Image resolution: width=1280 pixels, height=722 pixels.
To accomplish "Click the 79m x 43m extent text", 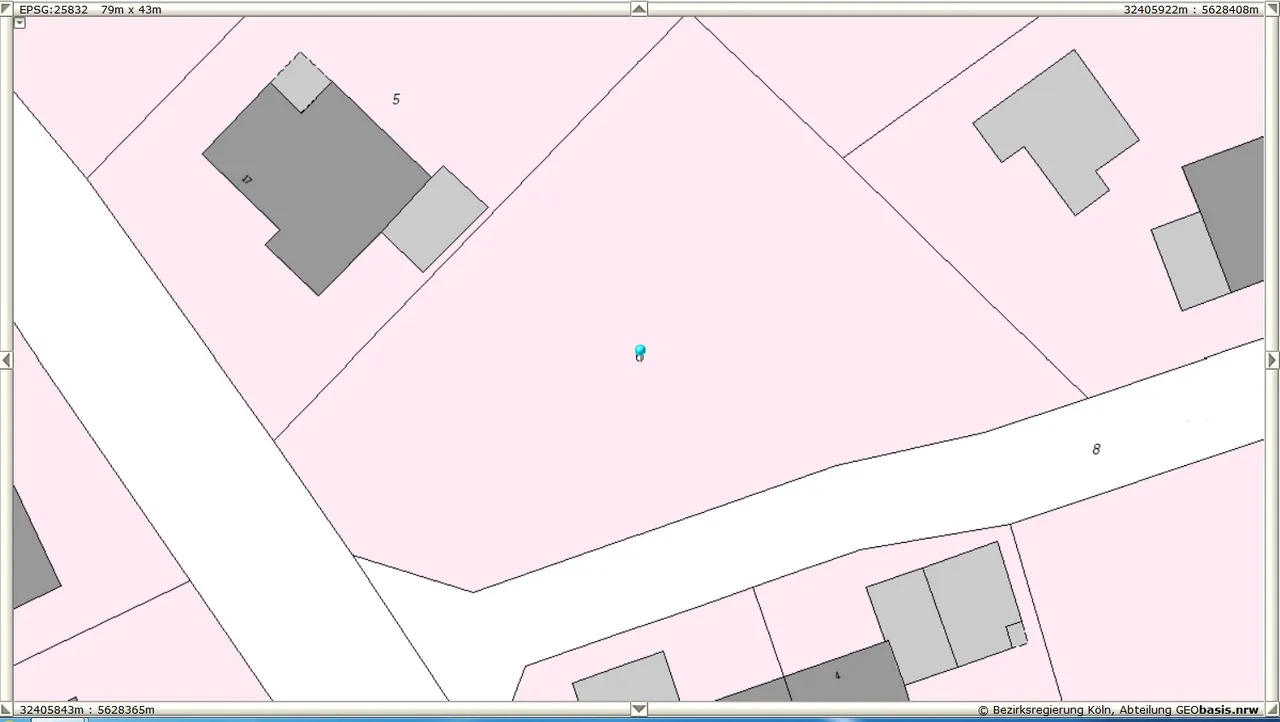I will point(131,9).
